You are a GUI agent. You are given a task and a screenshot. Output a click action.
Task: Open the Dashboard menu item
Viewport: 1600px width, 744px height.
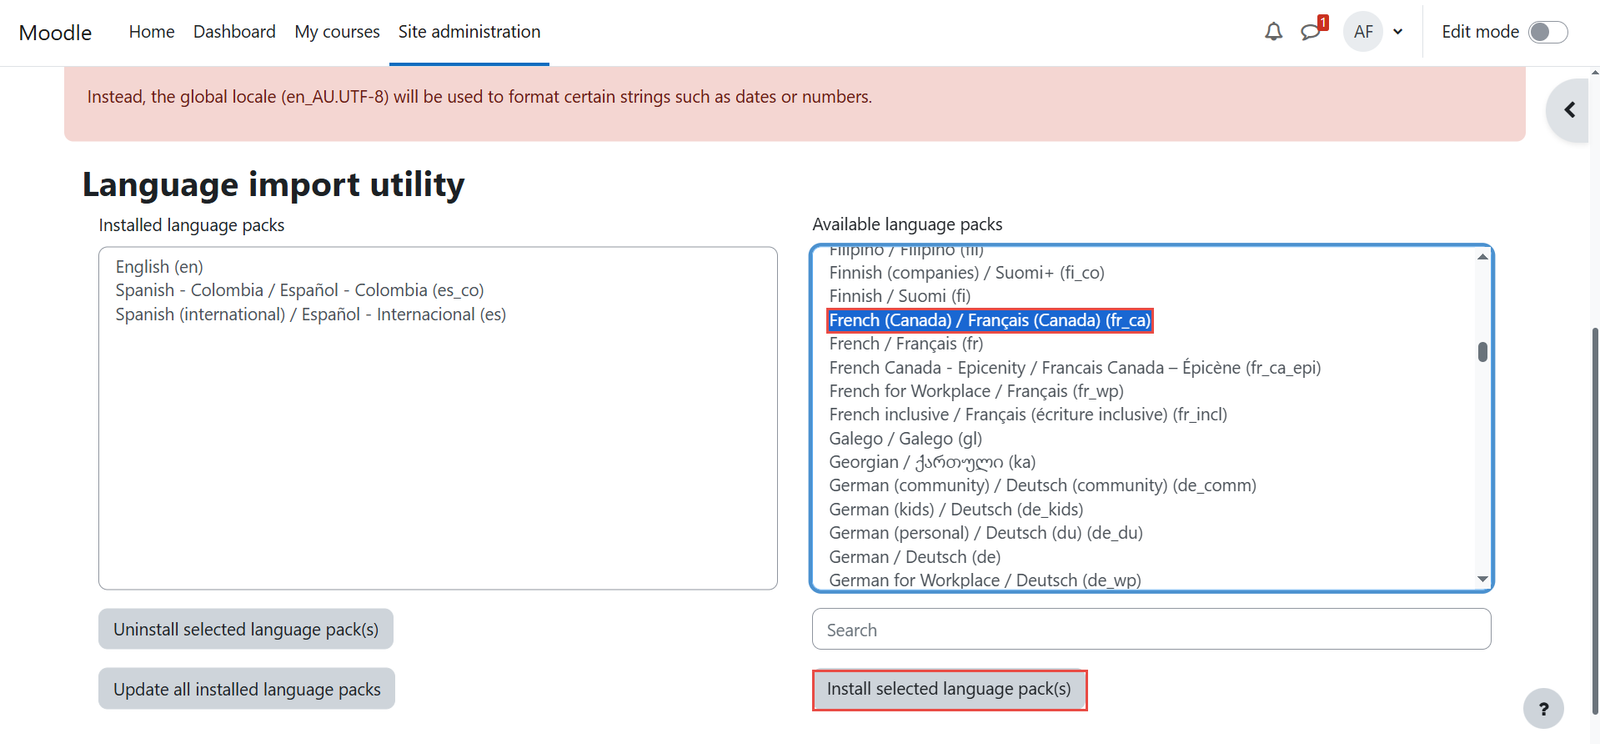coord(234,32)
